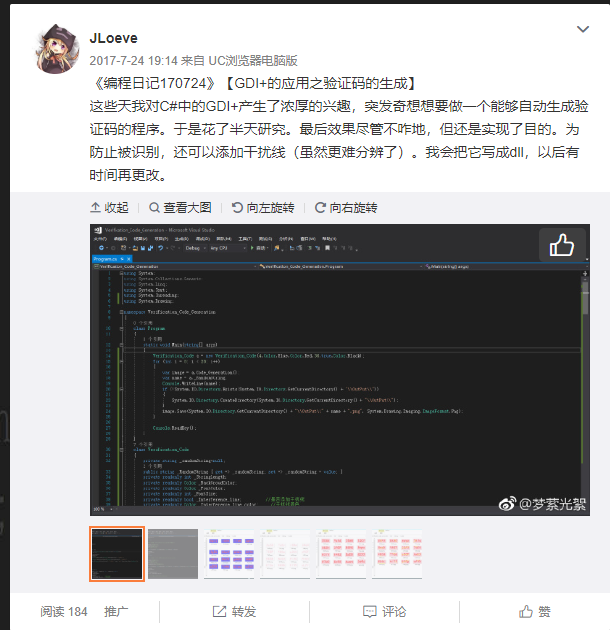Select the third thumbnail with purple captchas
The height and width of the screenshot is (630, 610).
point(229,554)
